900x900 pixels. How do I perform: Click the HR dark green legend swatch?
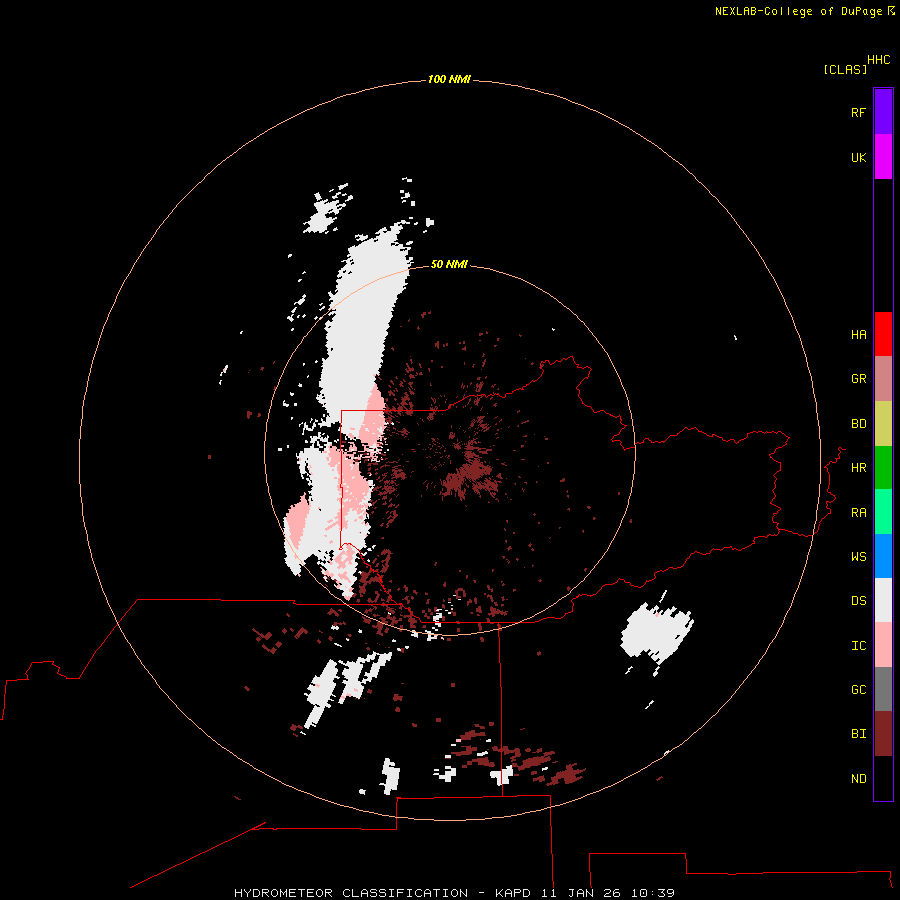[883, 468]
